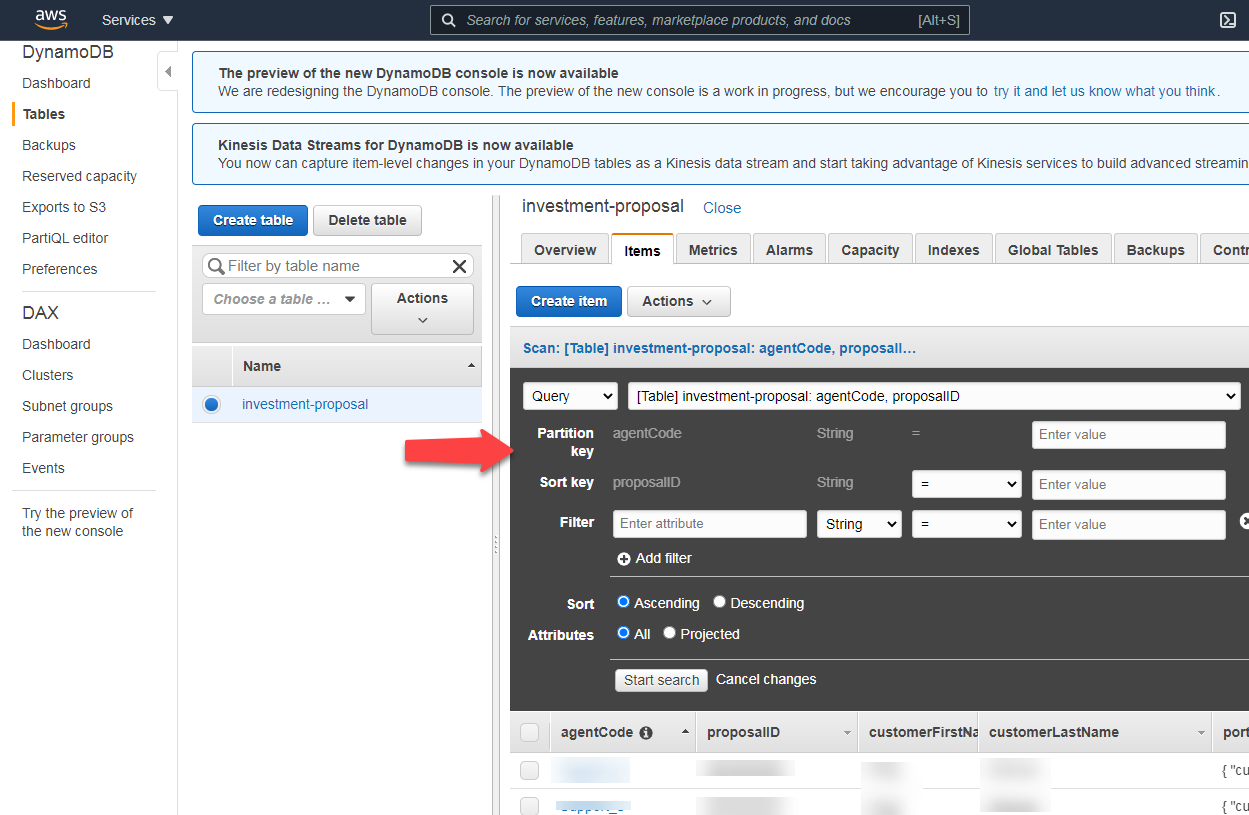Screen dimensions: 1249x815
Task: Collapse the sidebar with the arrow handle
Action: [x=168, y=72]
